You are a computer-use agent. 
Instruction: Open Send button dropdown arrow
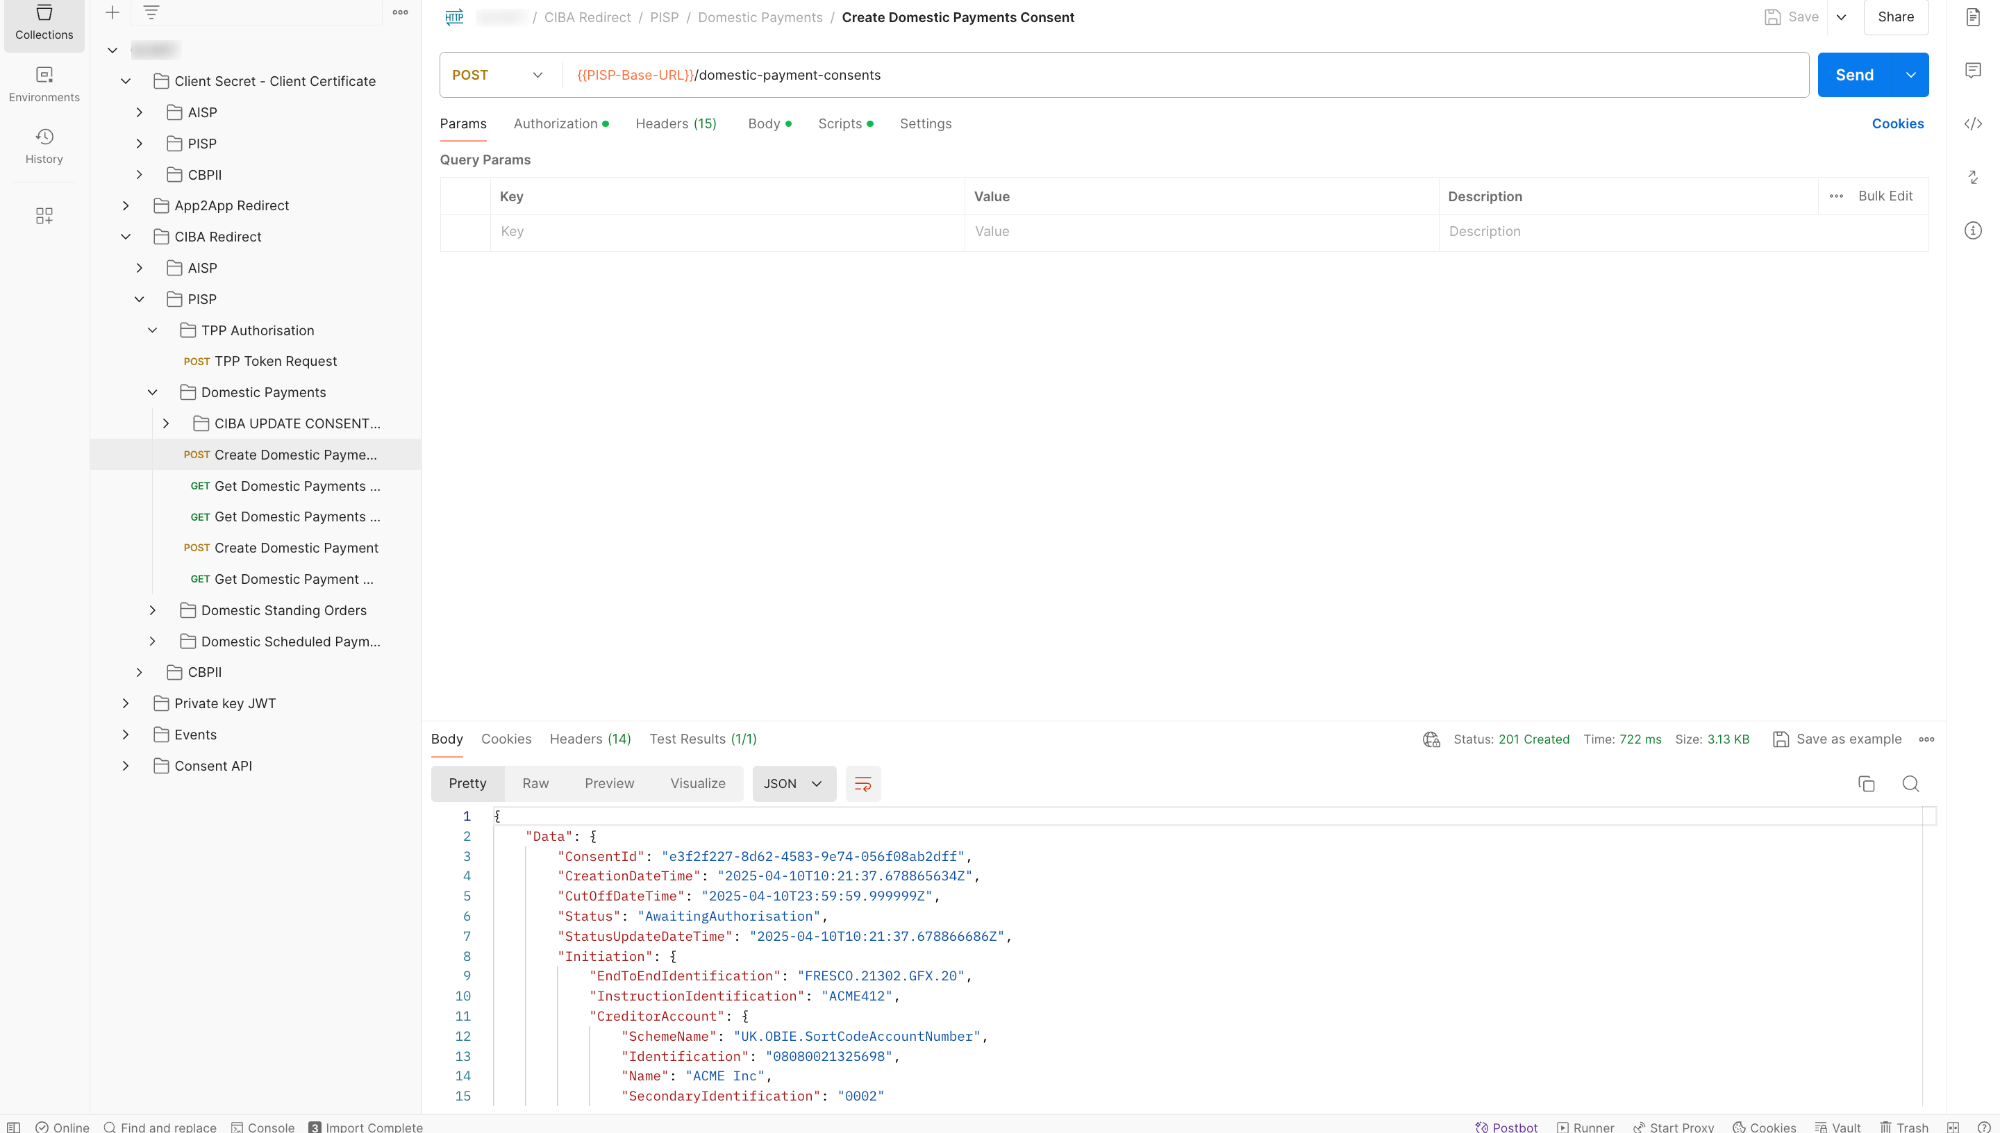coord(1911,75)
